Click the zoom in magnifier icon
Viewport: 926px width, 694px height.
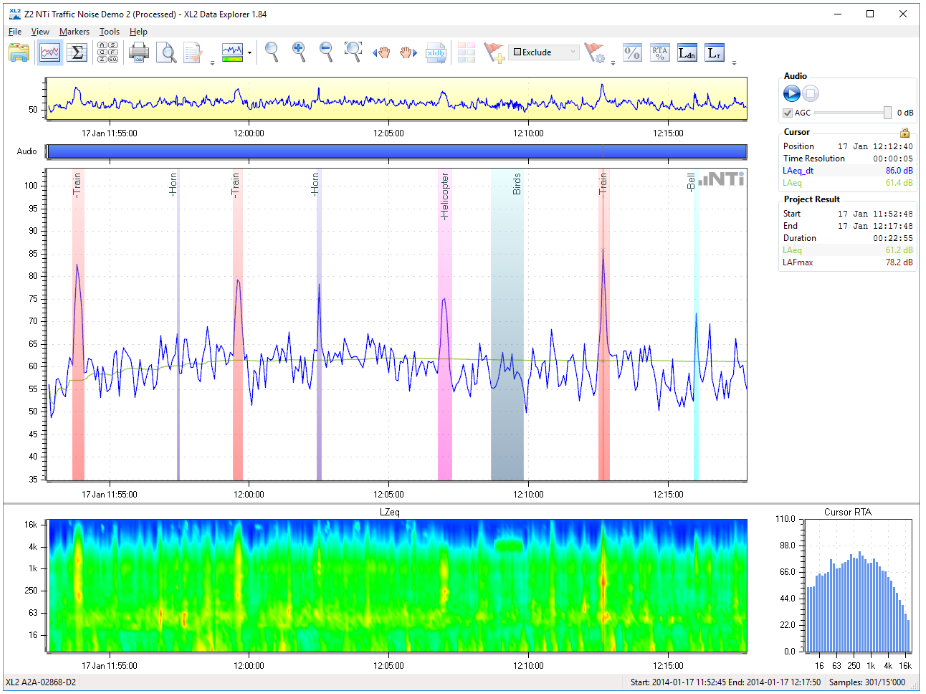click(299, 52)
